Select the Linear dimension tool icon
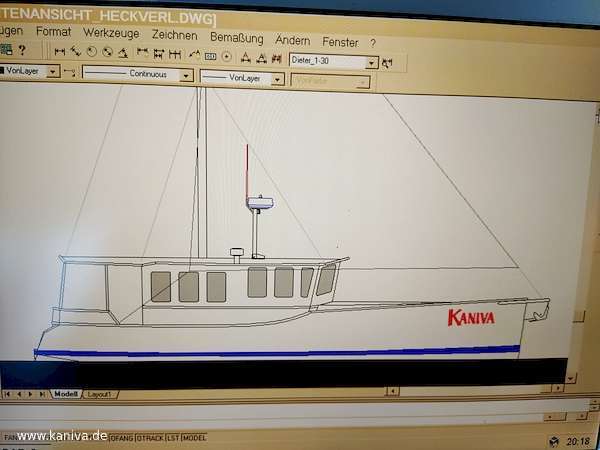 tap(60, 52)
